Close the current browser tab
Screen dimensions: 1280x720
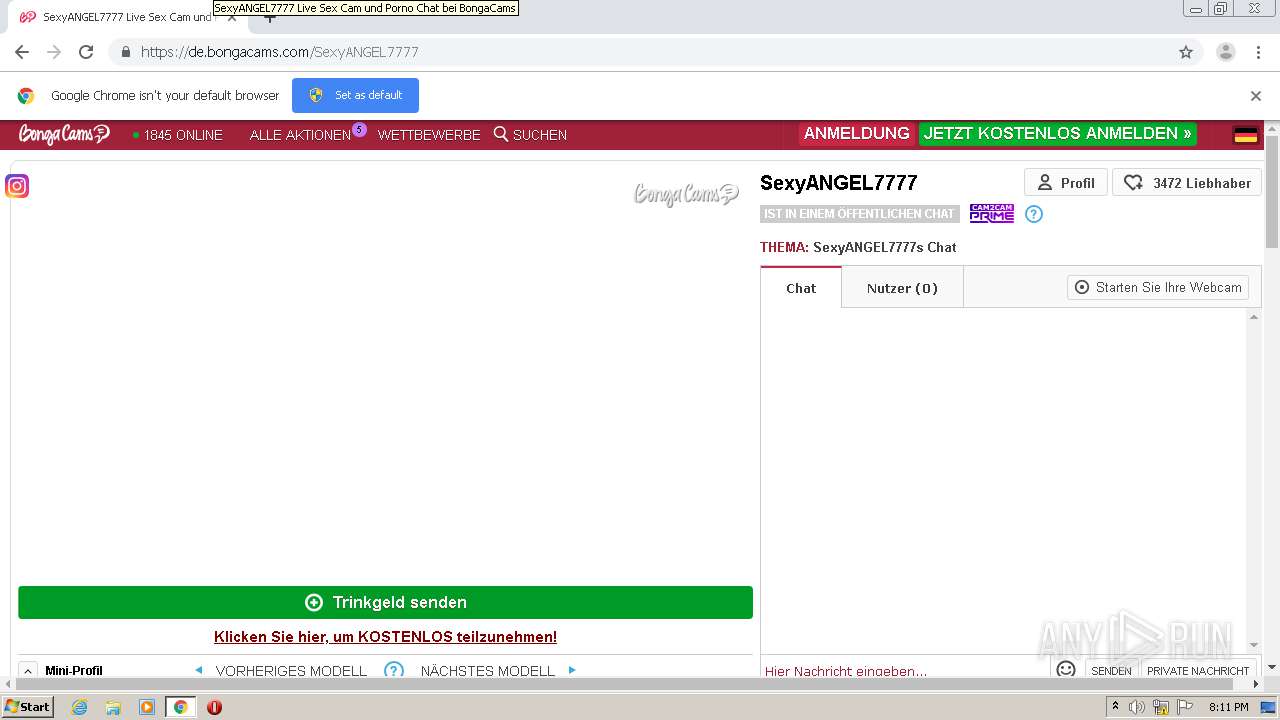(x=232, y=17)
